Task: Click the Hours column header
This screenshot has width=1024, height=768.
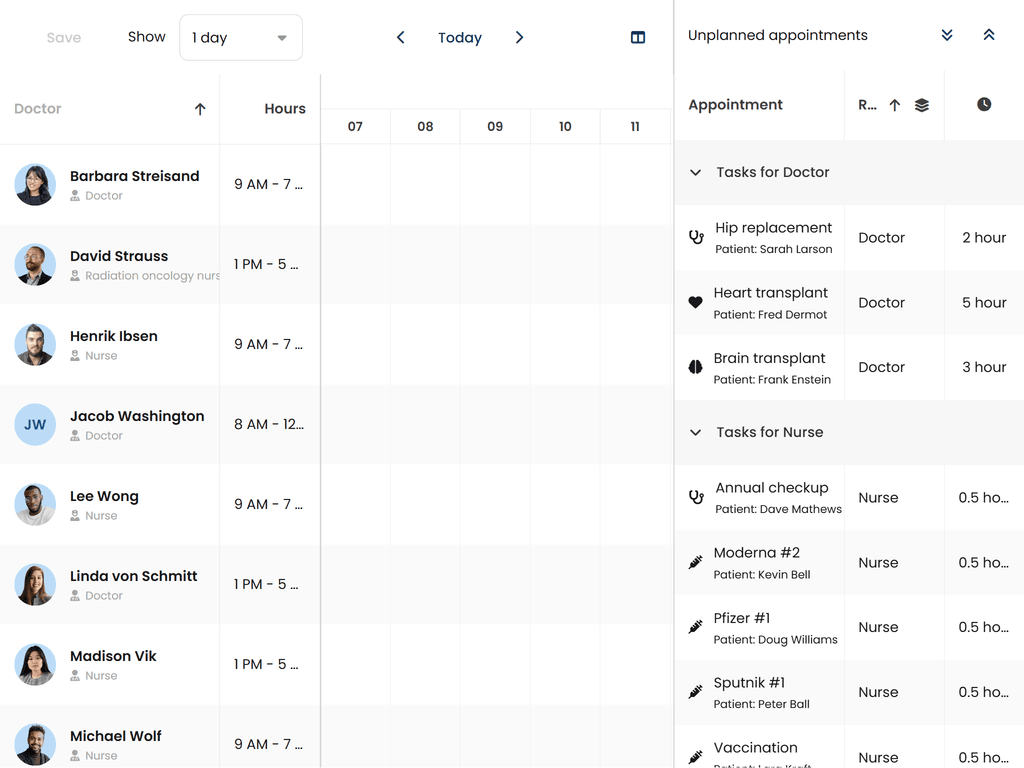Action: pyautogui.click(x=285, y=109)
